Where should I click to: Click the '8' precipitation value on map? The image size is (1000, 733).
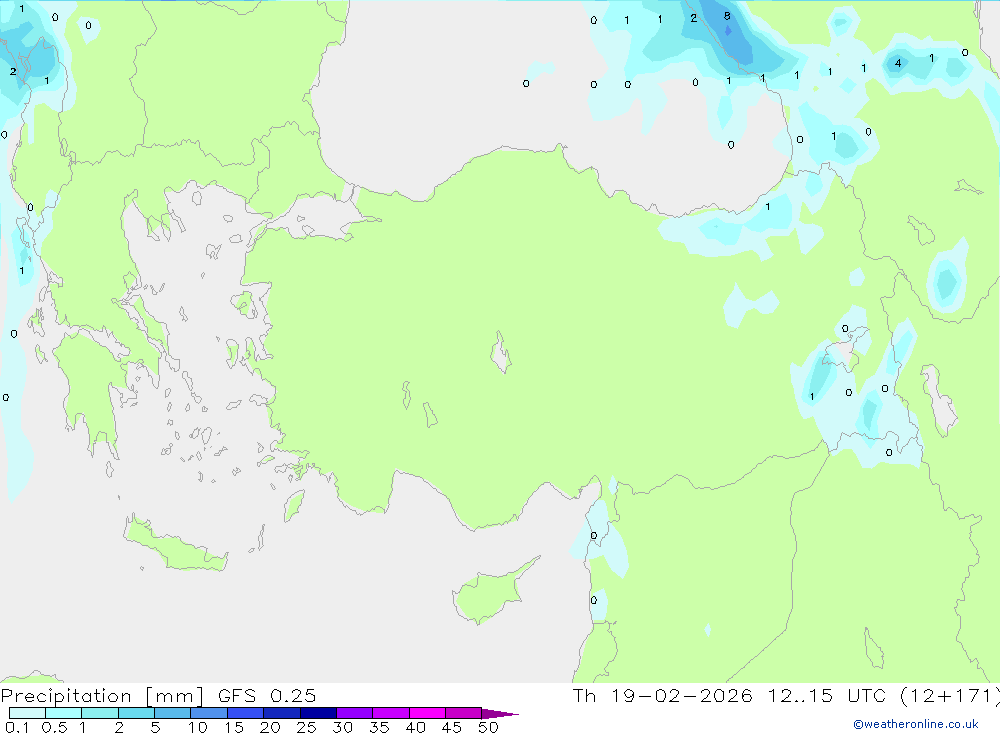tap(727, 16)
